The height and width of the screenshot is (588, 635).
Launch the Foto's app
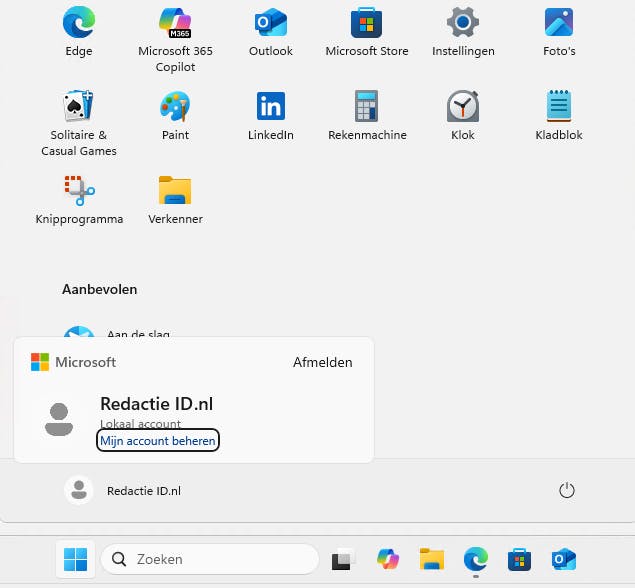coord(559,32)
